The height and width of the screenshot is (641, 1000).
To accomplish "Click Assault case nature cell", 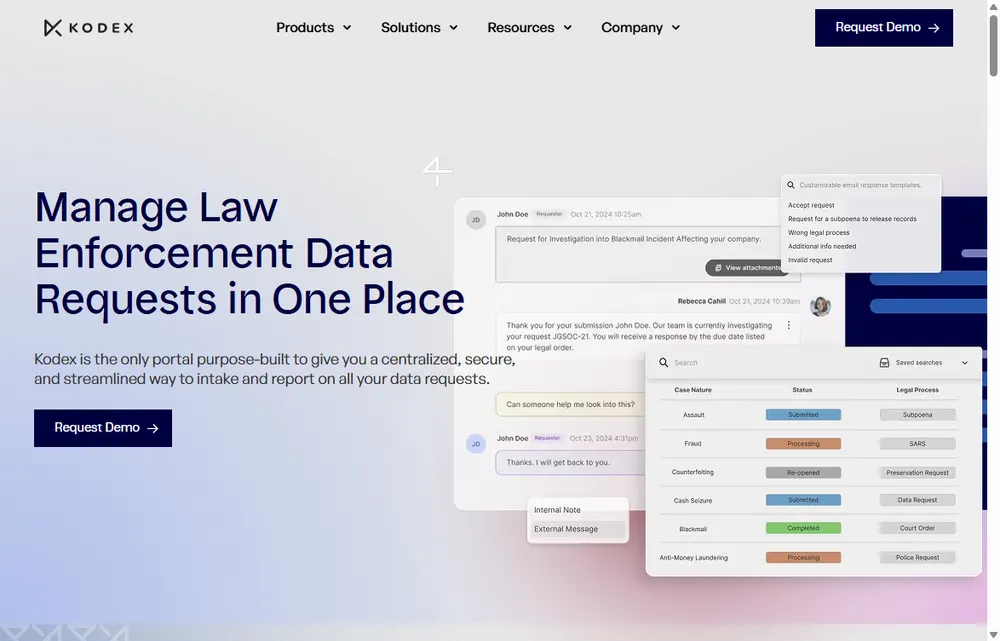I will click(x=693, y=415).
